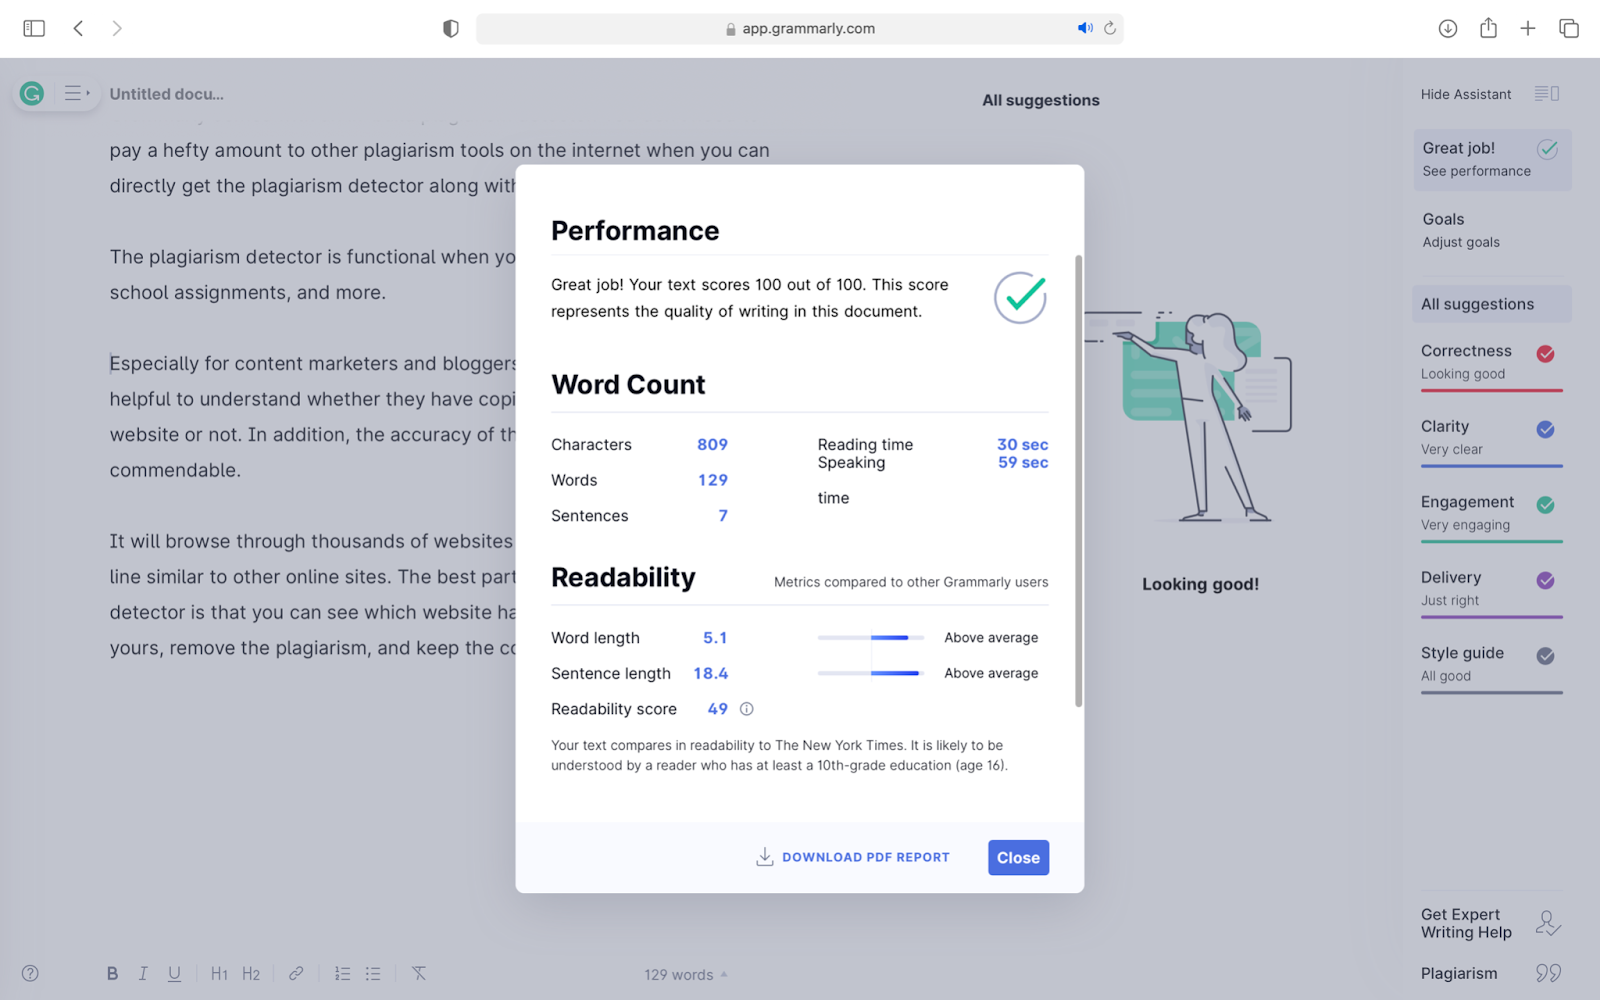Set Heading 1 style
This screenshot has width=1600, height=1000.
coord(219,974)
